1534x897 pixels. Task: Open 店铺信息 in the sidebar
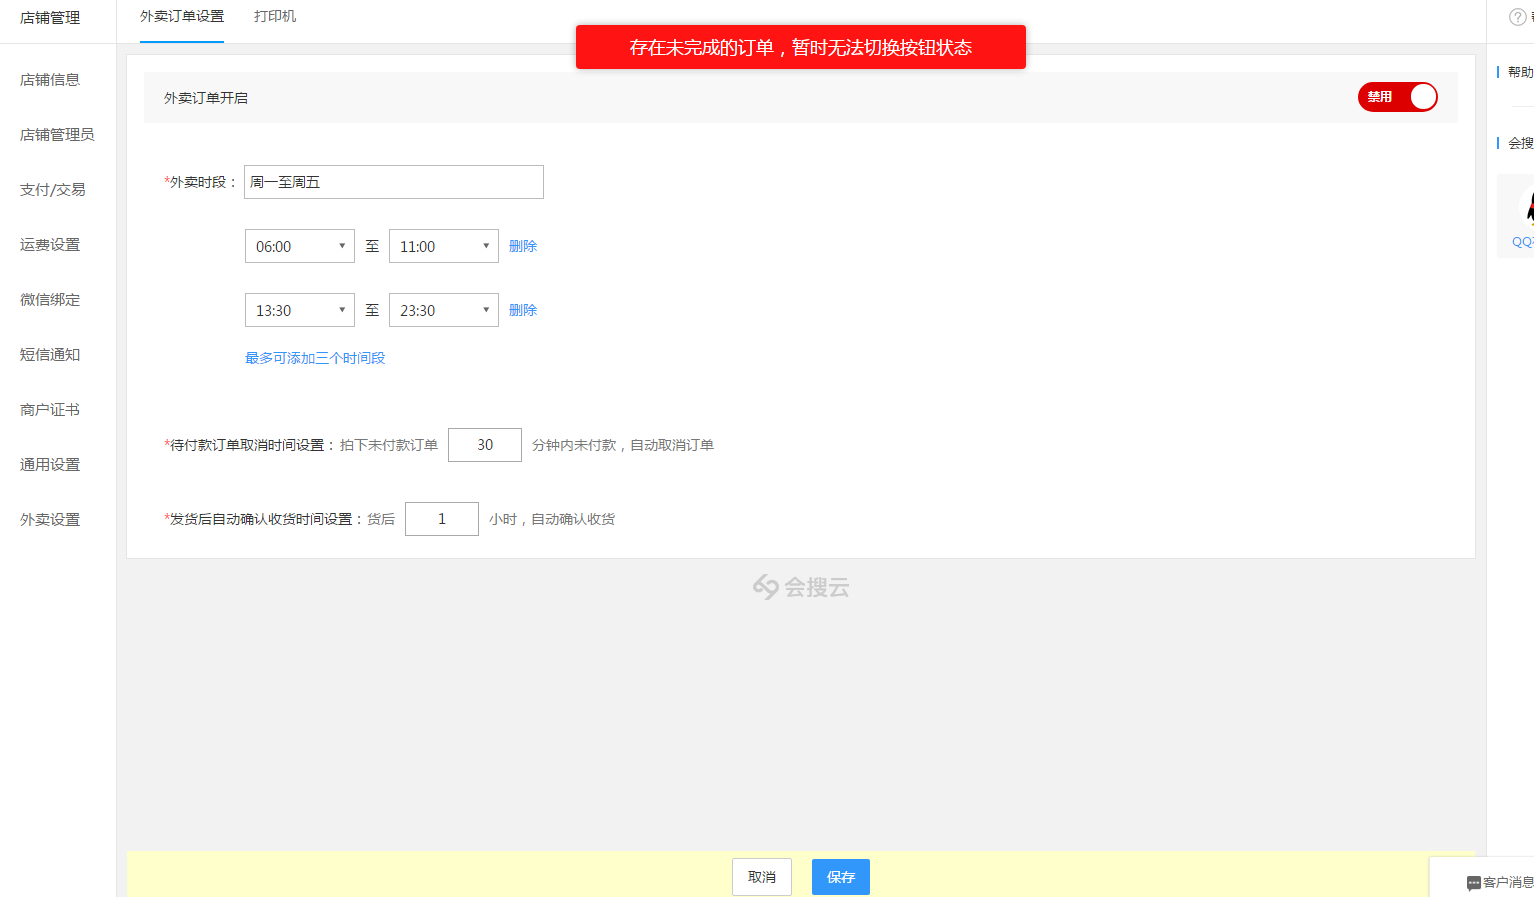tap(50, 80)
